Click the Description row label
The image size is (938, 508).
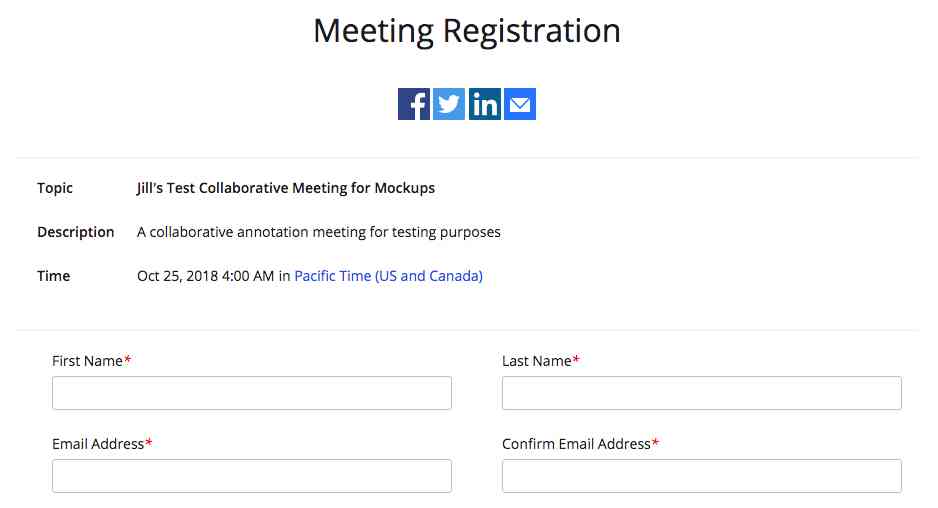coord(75,232)
